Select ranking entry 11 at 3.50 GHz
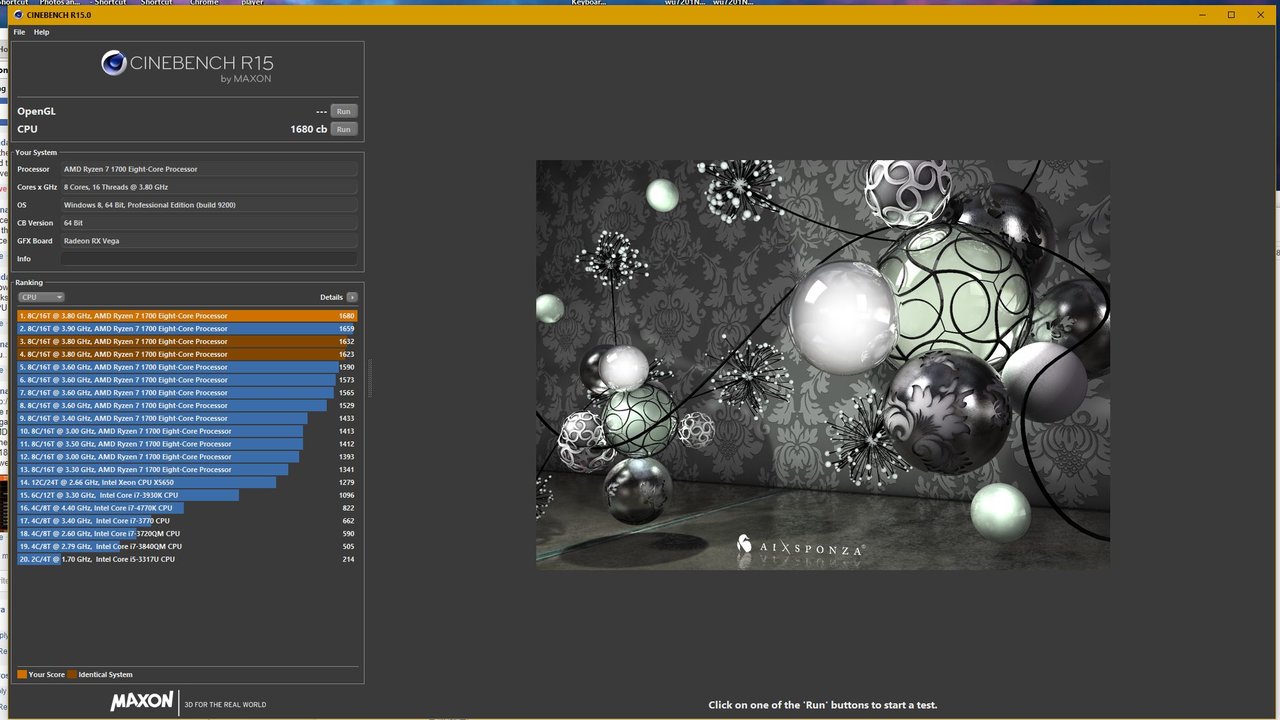1280x720 pixels. pos(187,444)
